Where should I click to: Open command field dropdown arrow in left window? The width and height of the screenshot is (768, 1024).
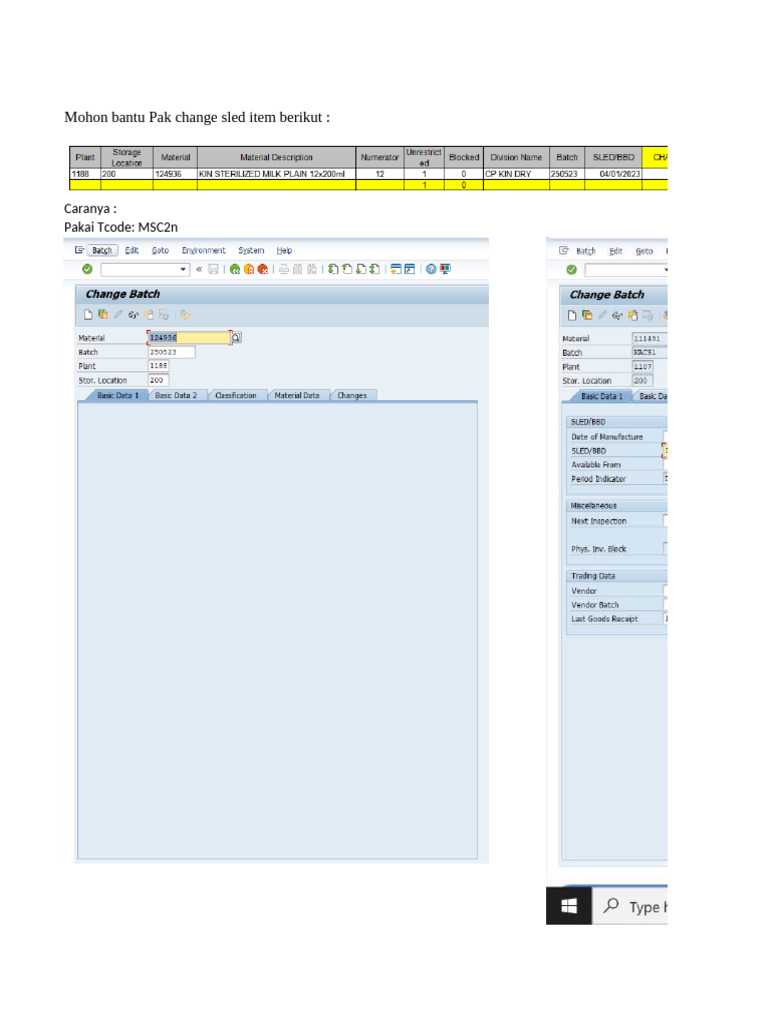(183, 269)
